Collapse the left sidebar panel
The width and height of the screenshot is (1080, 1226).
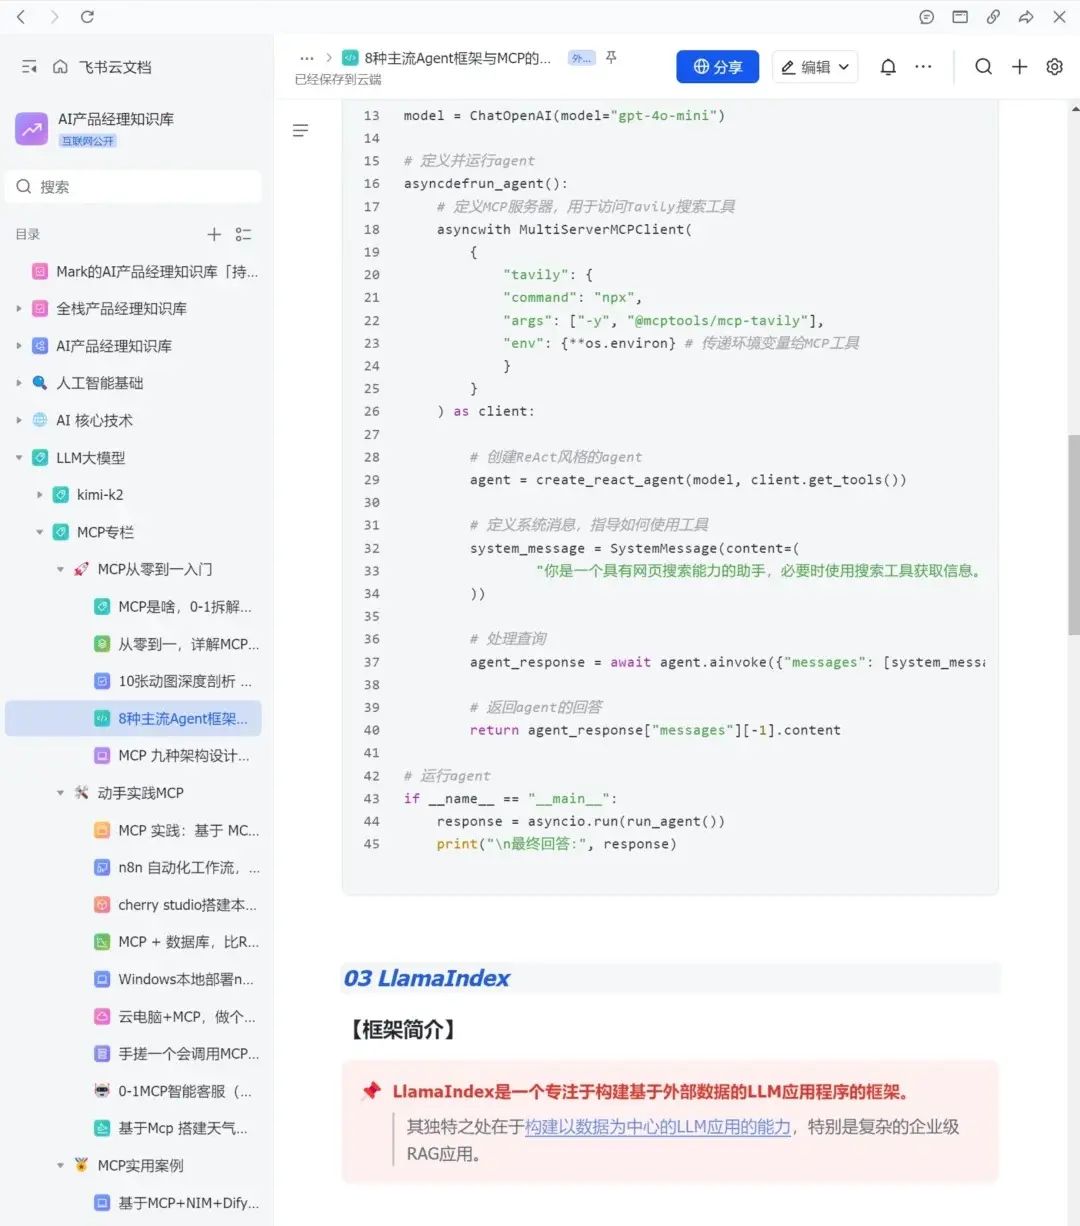29,67
